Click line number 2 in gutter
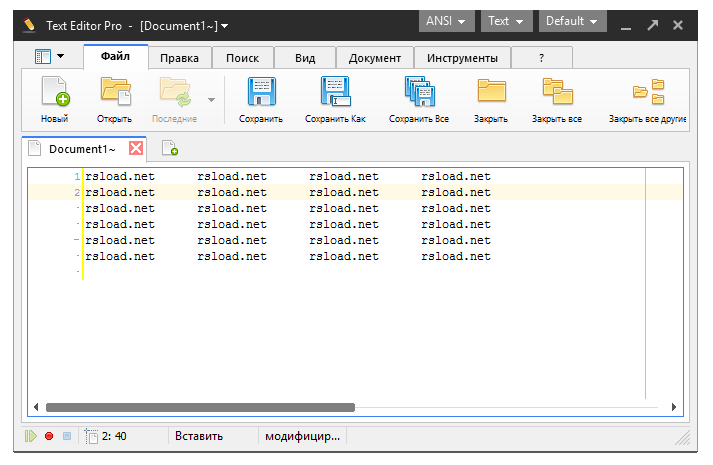Image resolution: width=713 pixels, height=465 pixels. pos(77,193)
